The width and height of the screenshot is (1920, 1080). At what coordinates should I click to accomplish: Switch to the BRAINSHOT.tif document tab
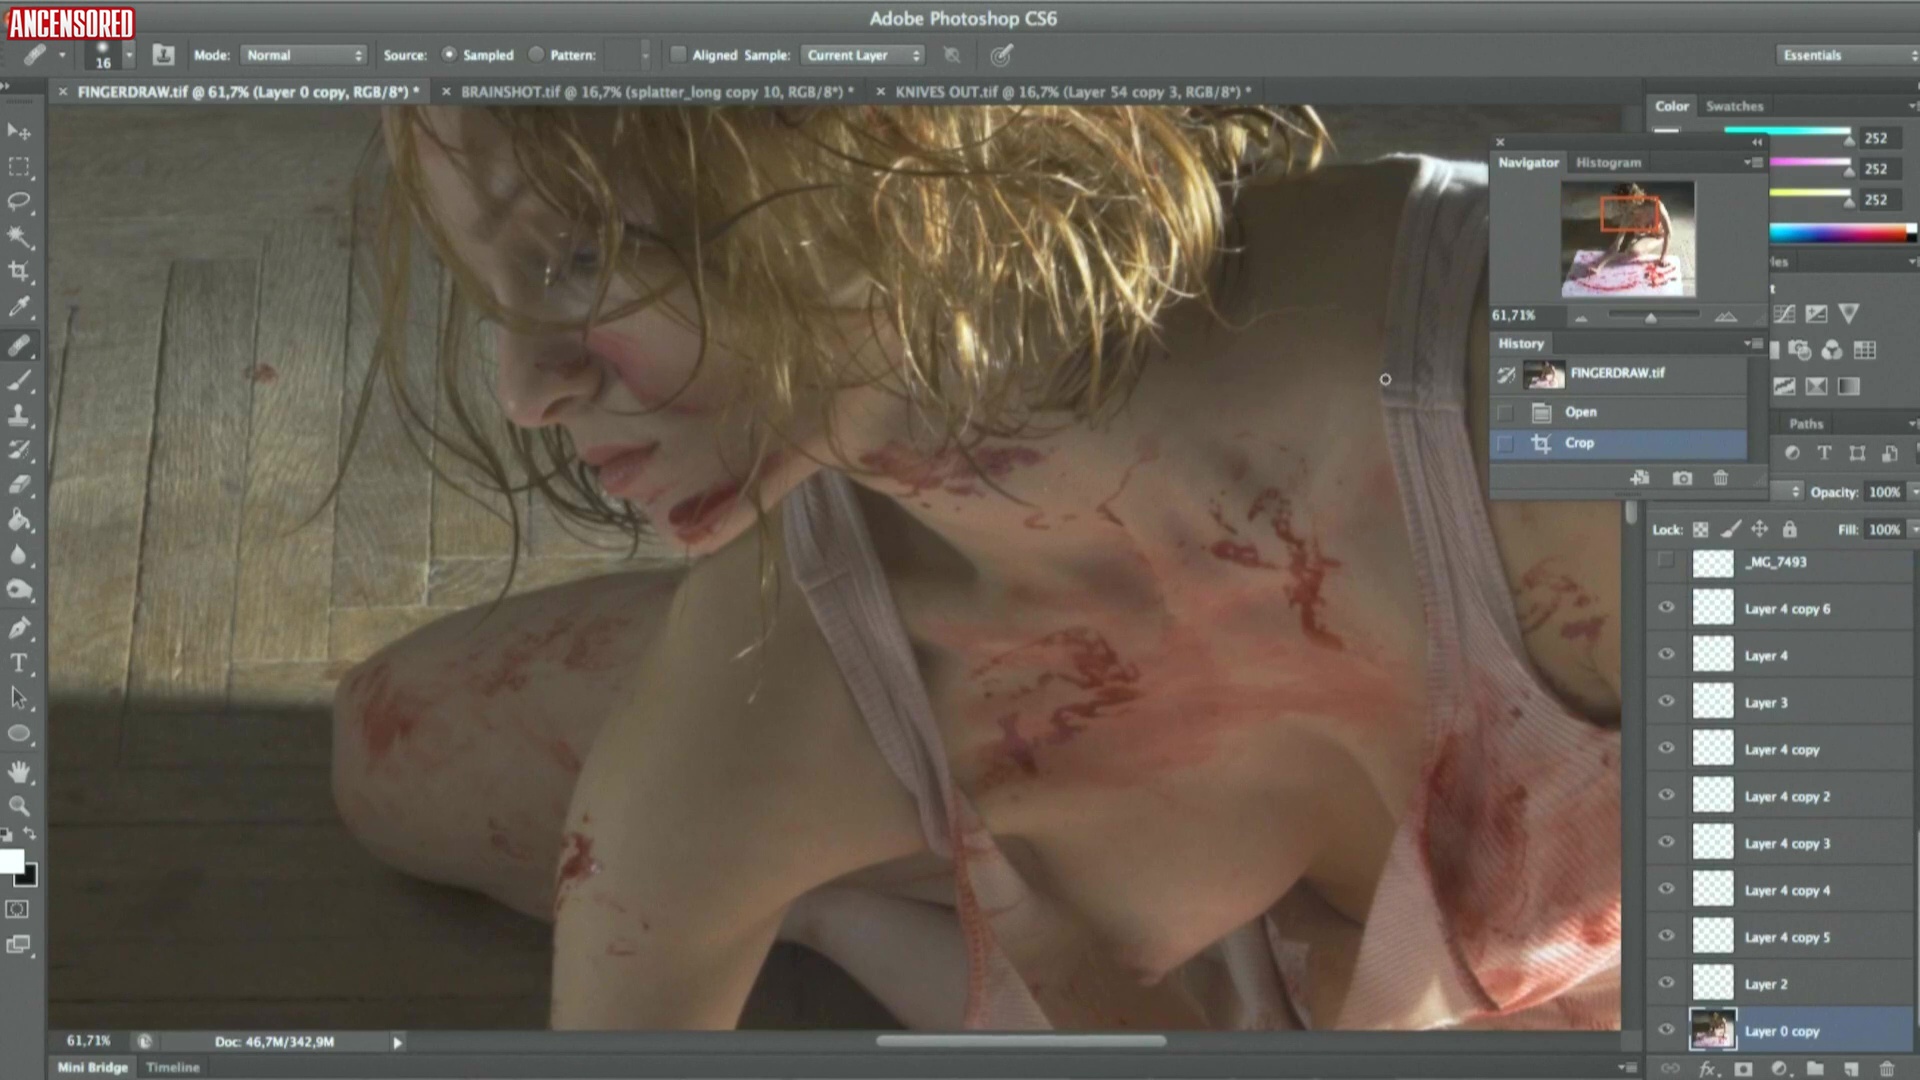click(656, 92)
